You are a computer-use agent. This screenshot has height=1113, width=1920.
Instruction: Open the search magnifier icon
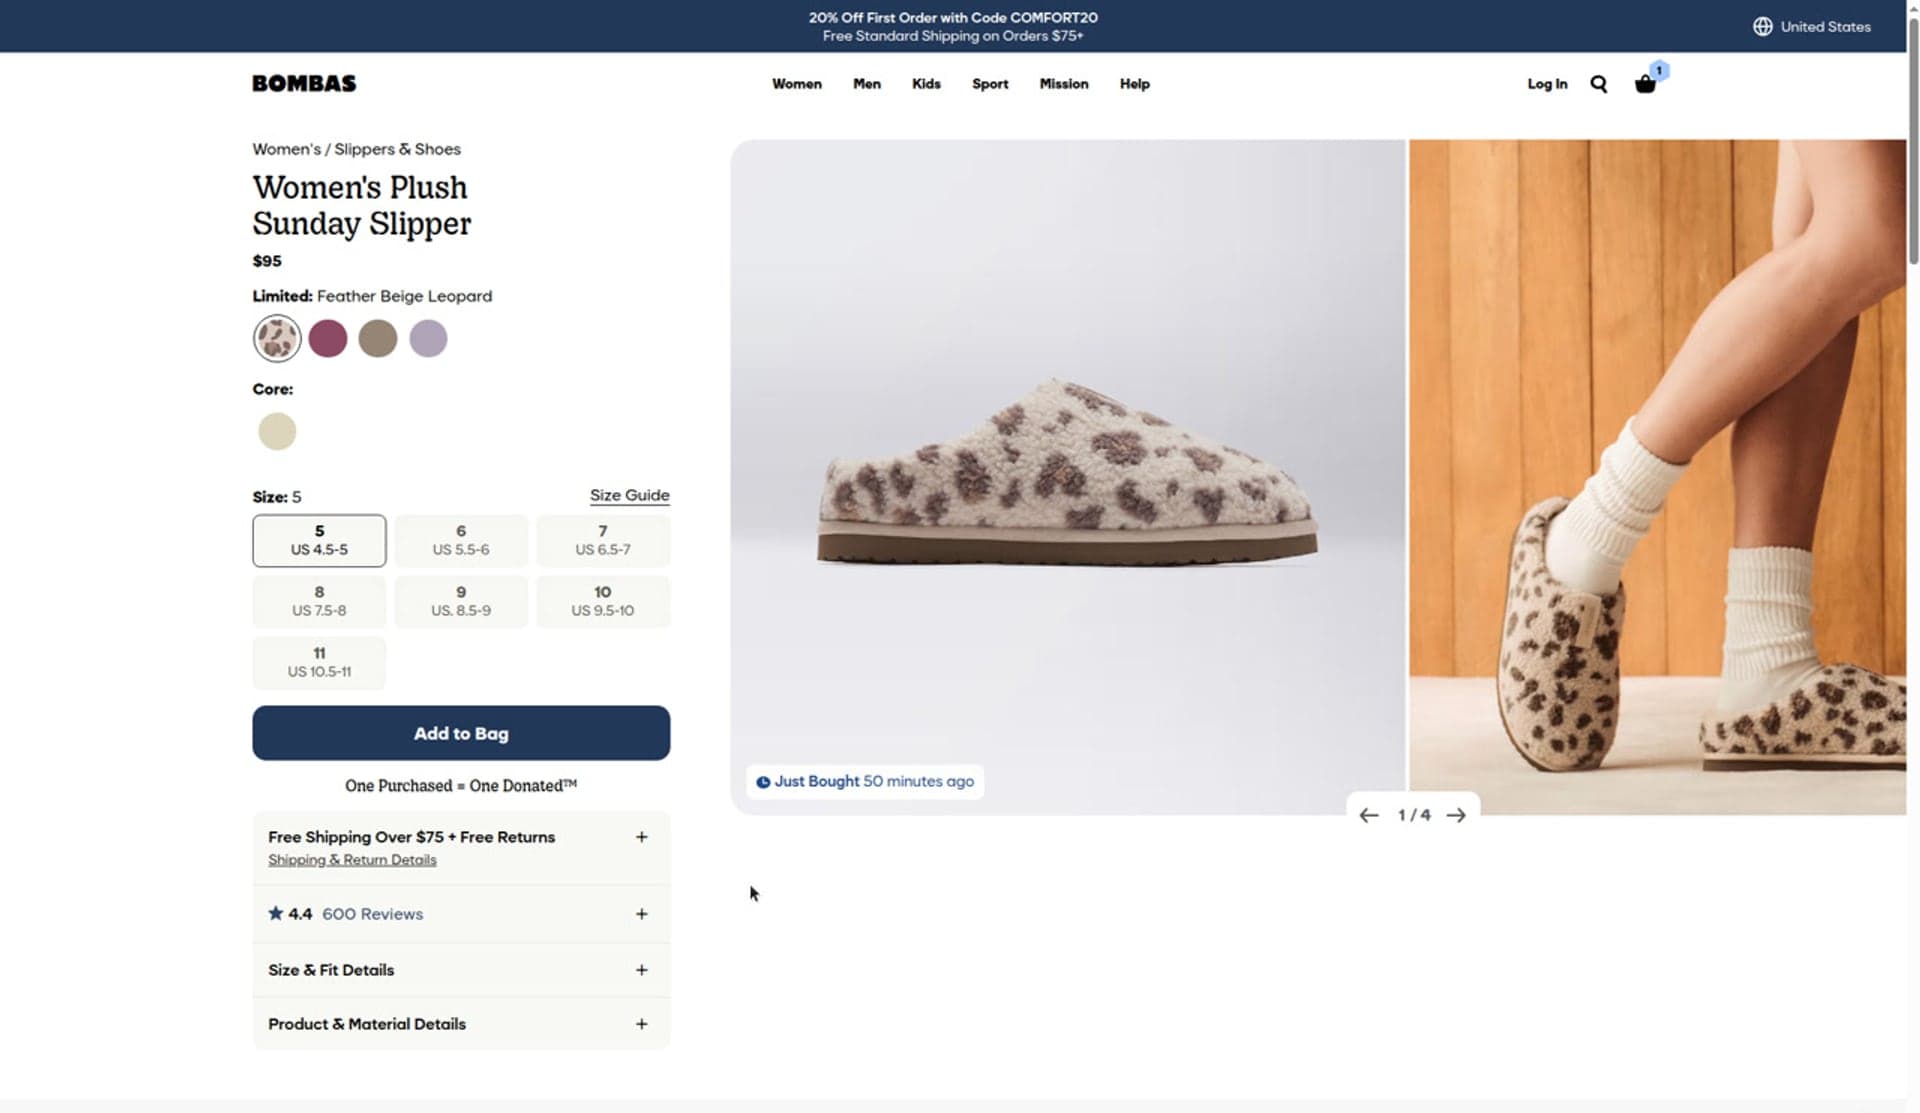pos(1598,84)
